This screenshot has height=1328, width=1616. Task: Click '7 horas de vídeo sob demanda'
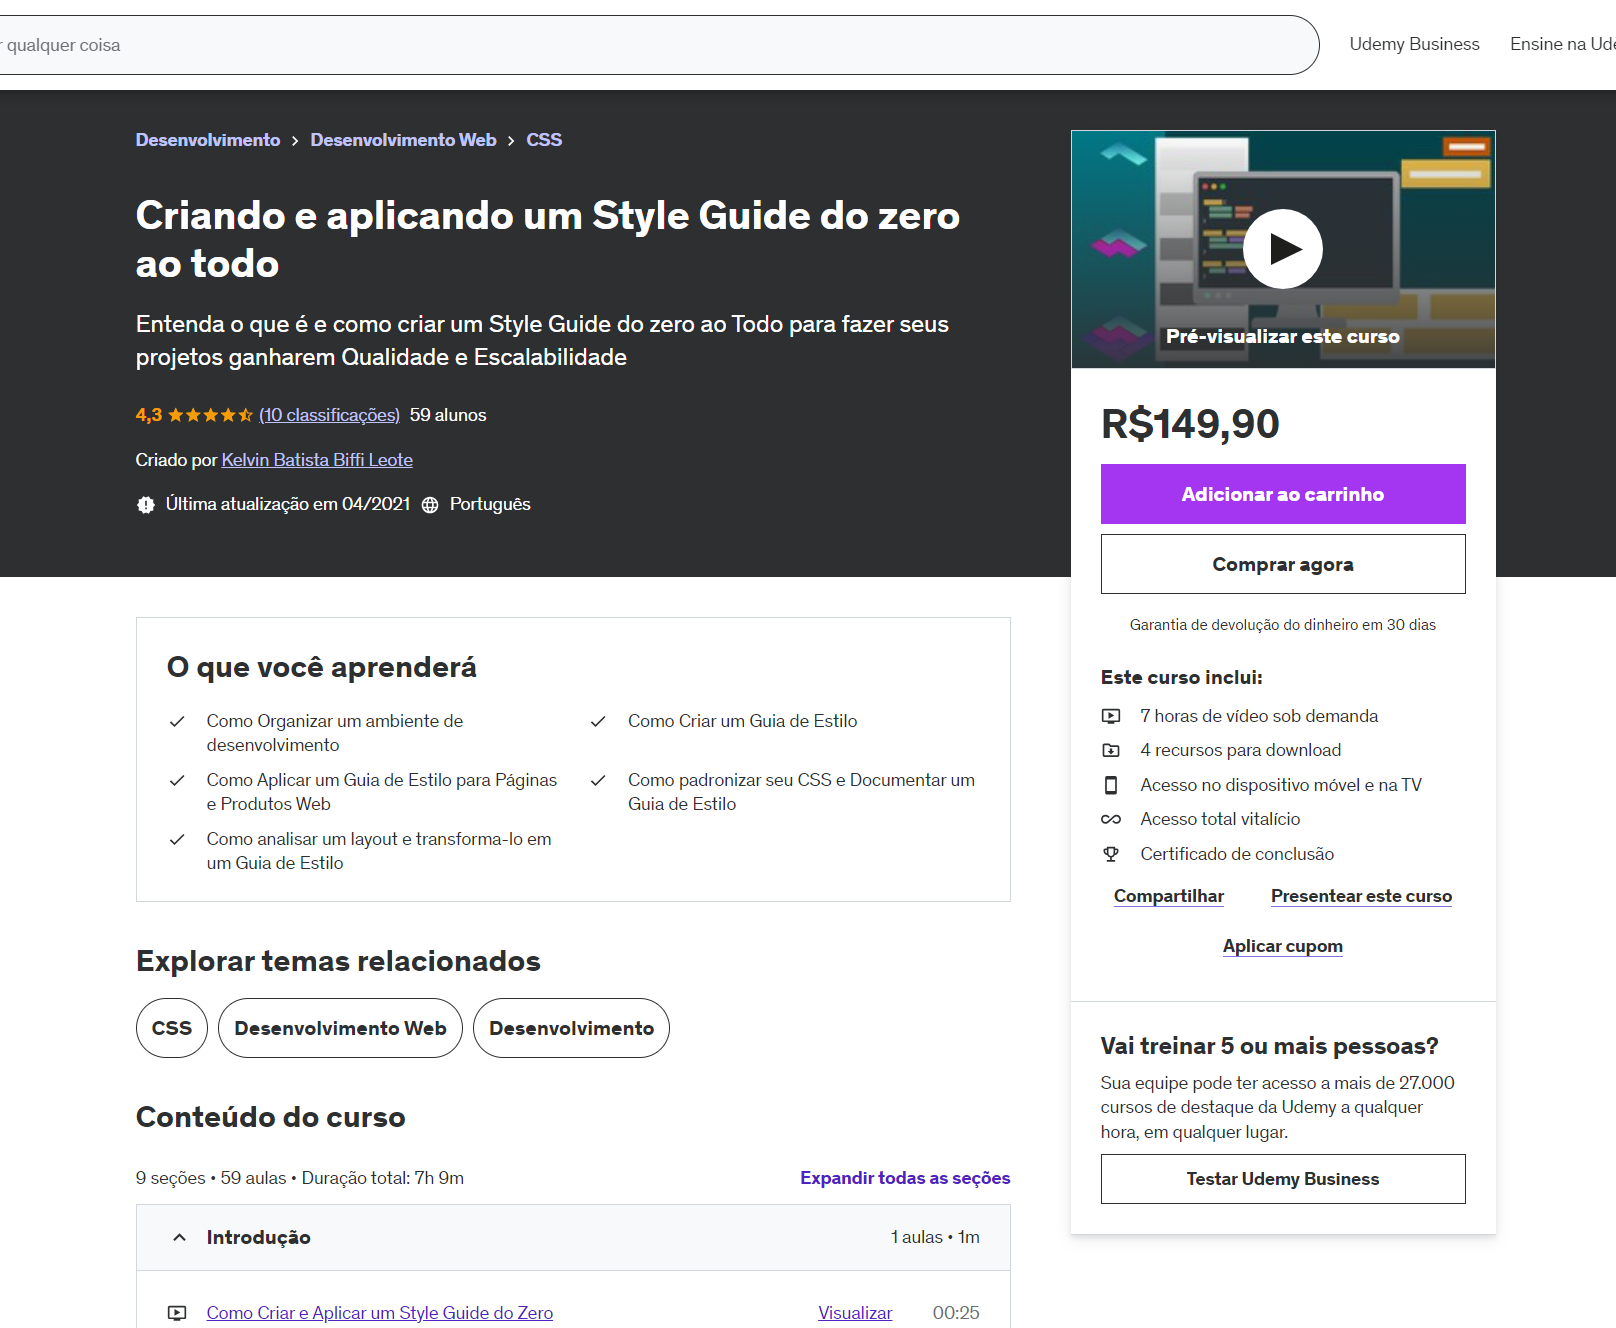[1259, 716]
